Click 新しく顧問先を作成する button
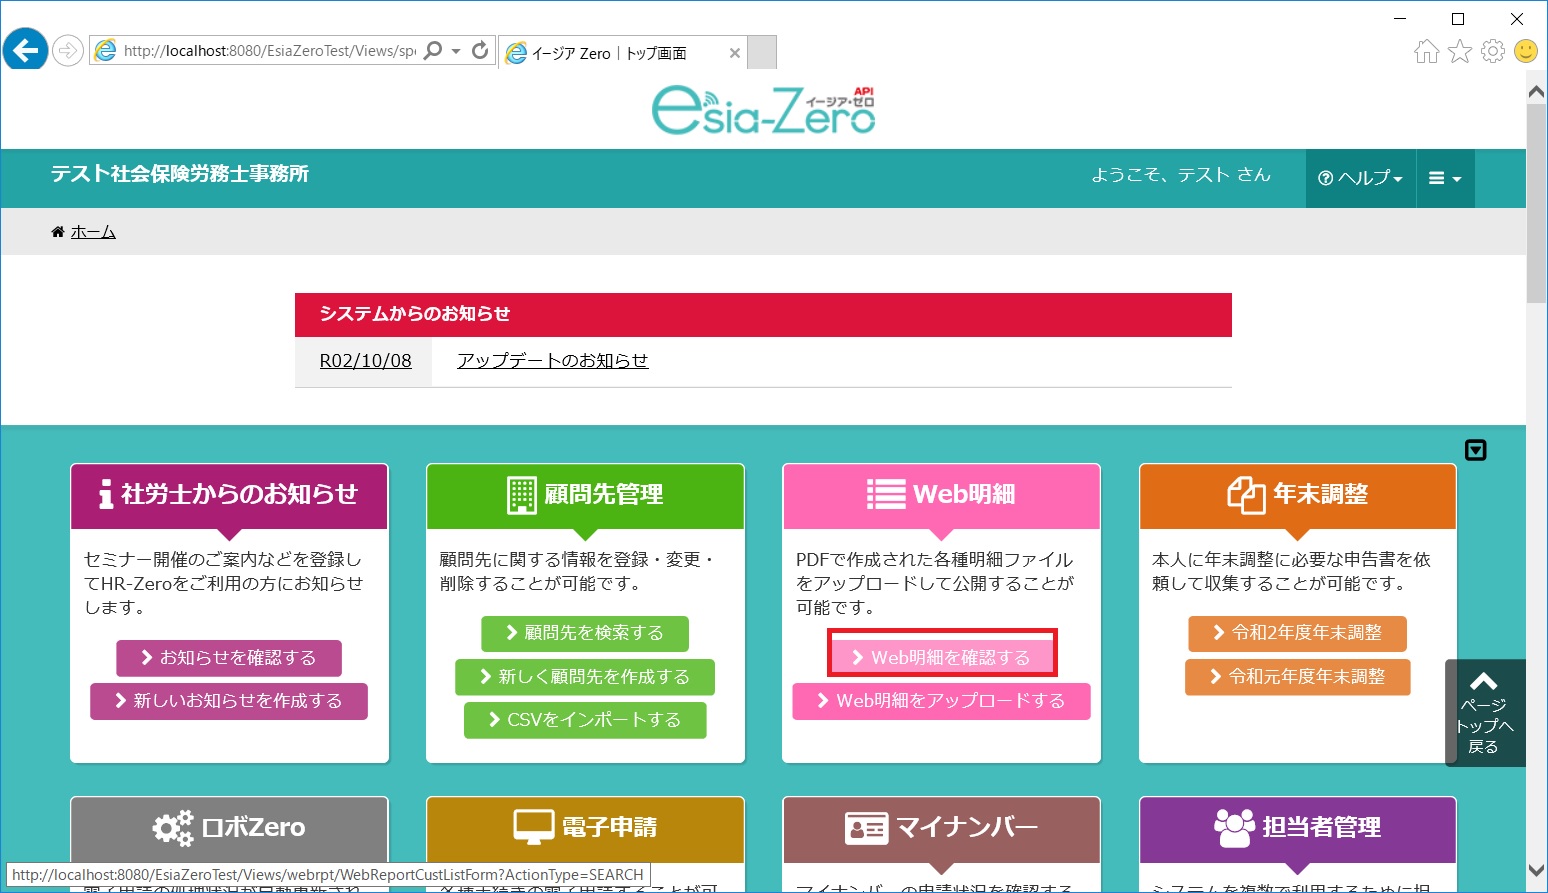The image size is (1548, 893). 585,677
